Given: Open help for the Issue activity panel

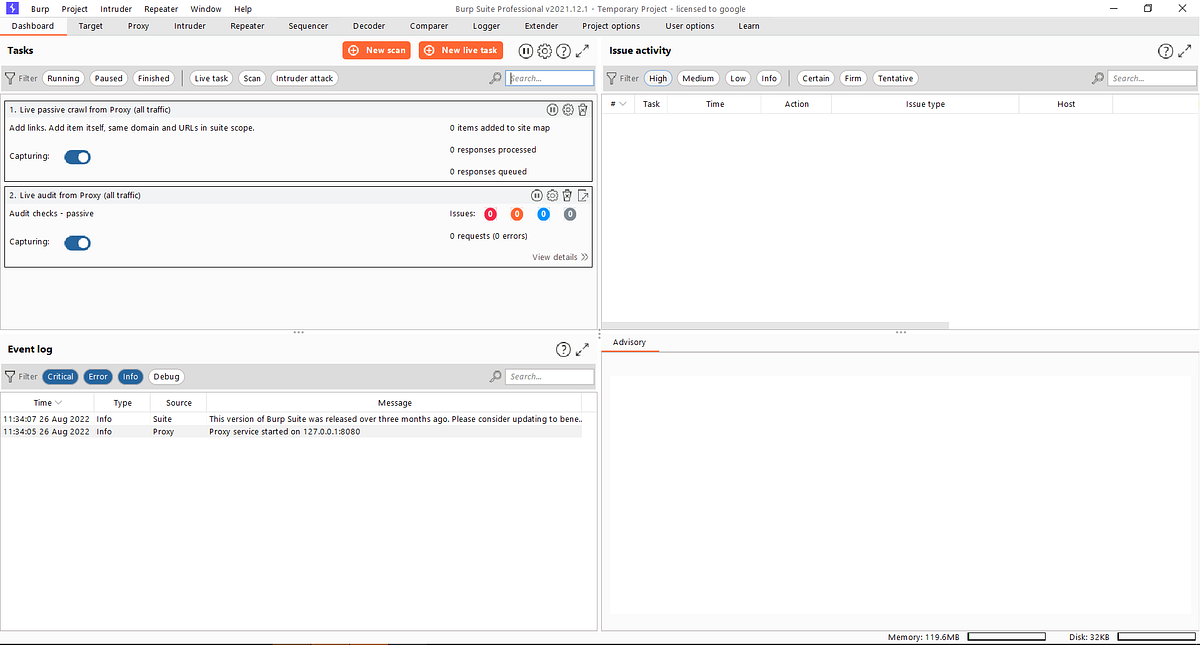Looking at the screenshot, I should tap(1165, 50).
